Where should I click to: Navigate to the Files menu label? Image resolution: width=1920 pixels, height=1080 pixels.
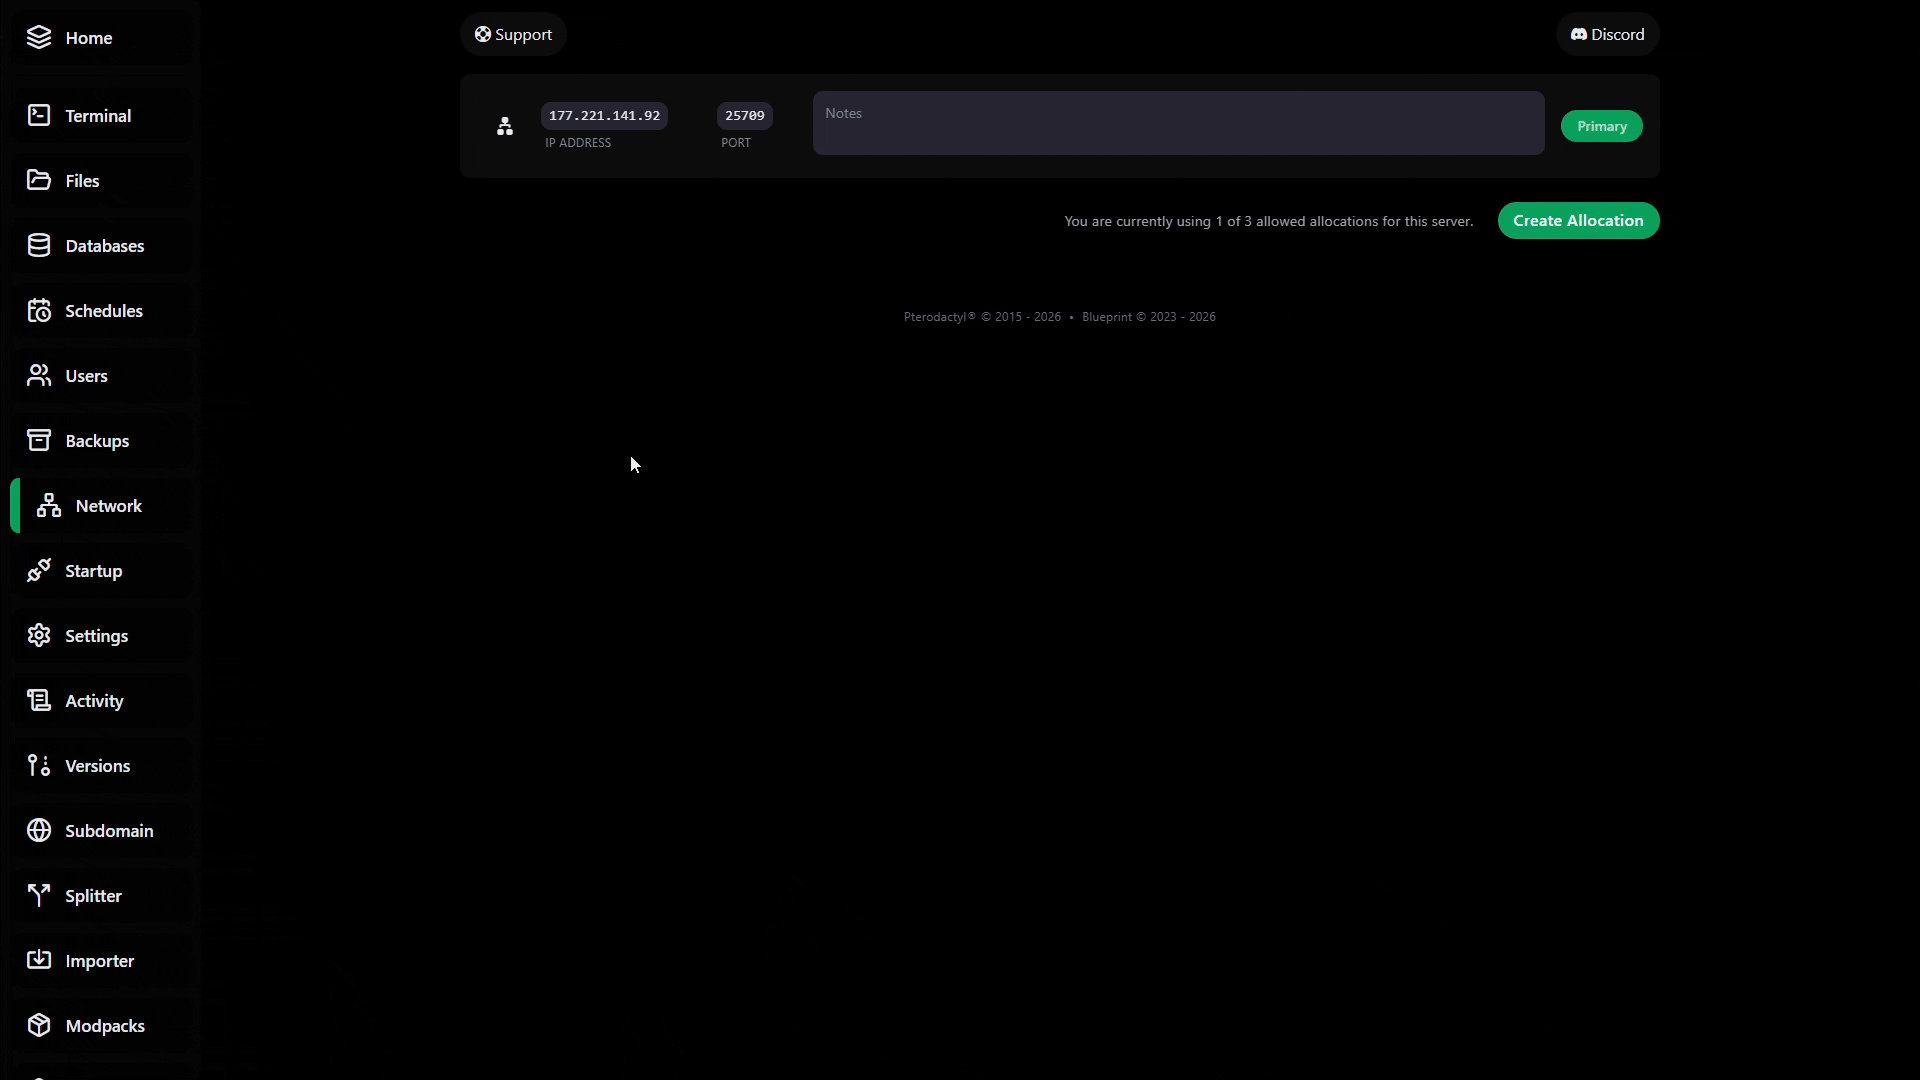click(82, 181)
